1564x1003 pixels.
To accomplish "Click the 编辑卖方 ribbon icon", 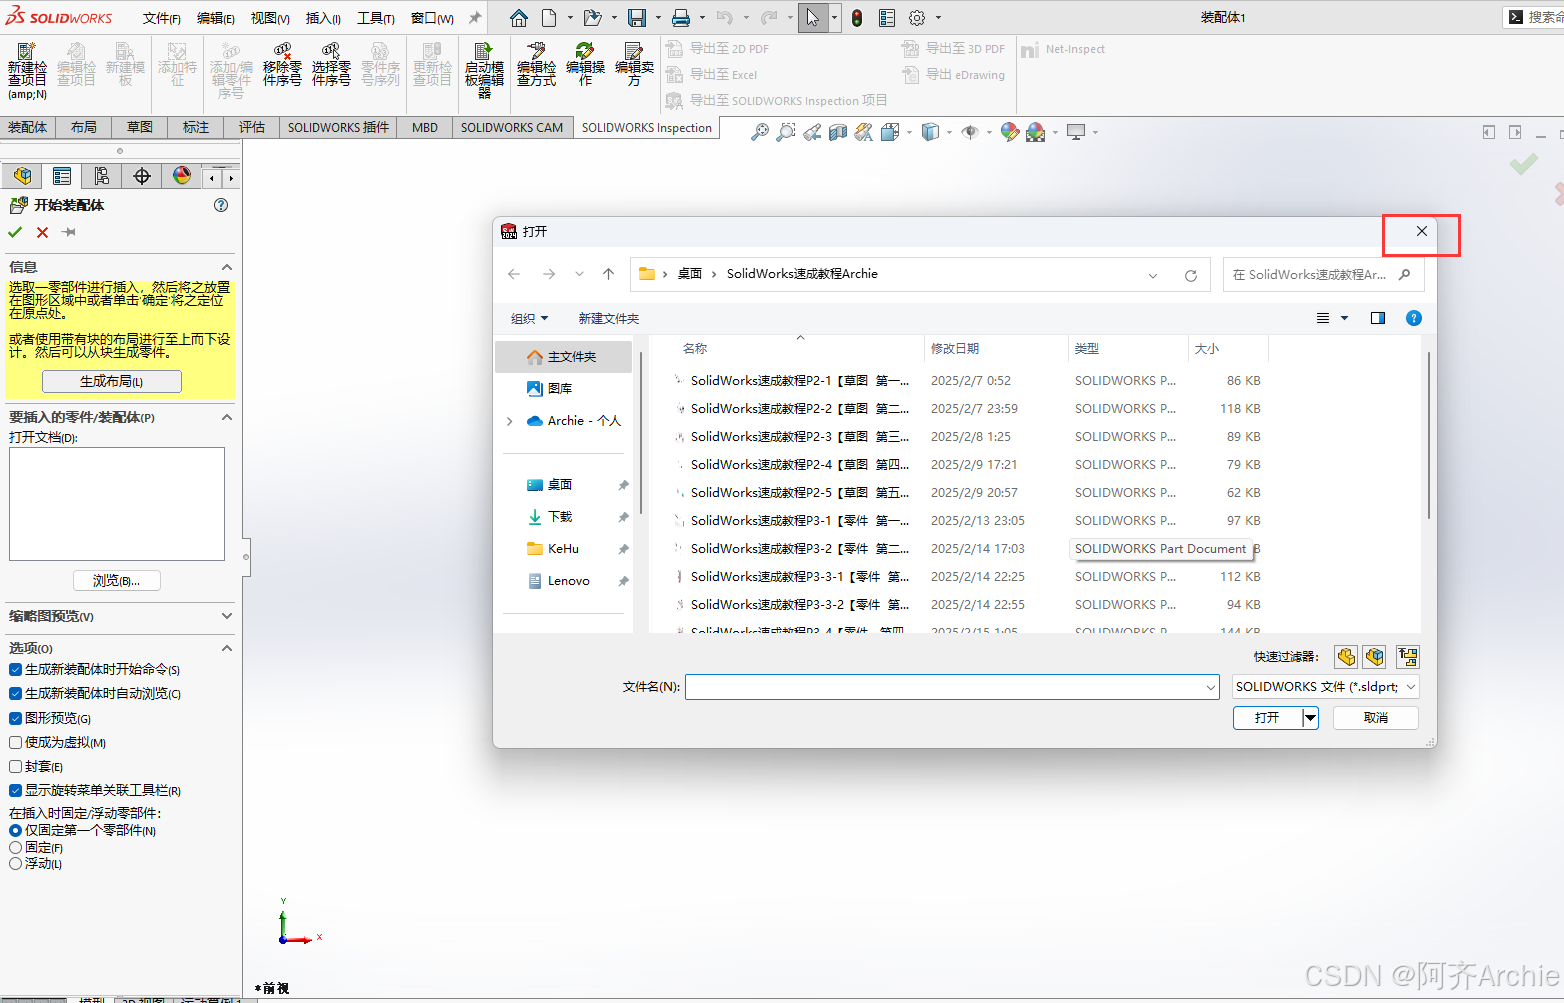I will coord(634,65).
